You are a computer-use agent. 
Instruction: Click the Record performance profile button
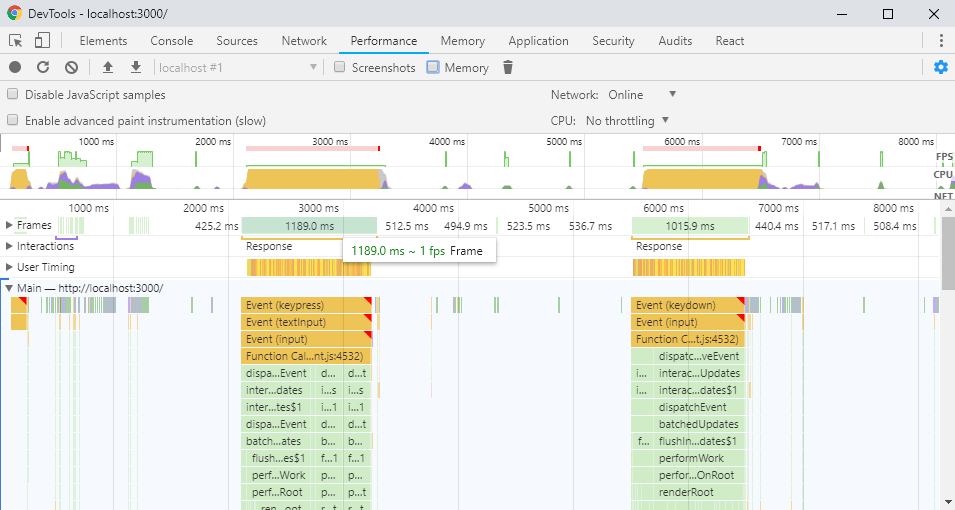coord(15,67)
